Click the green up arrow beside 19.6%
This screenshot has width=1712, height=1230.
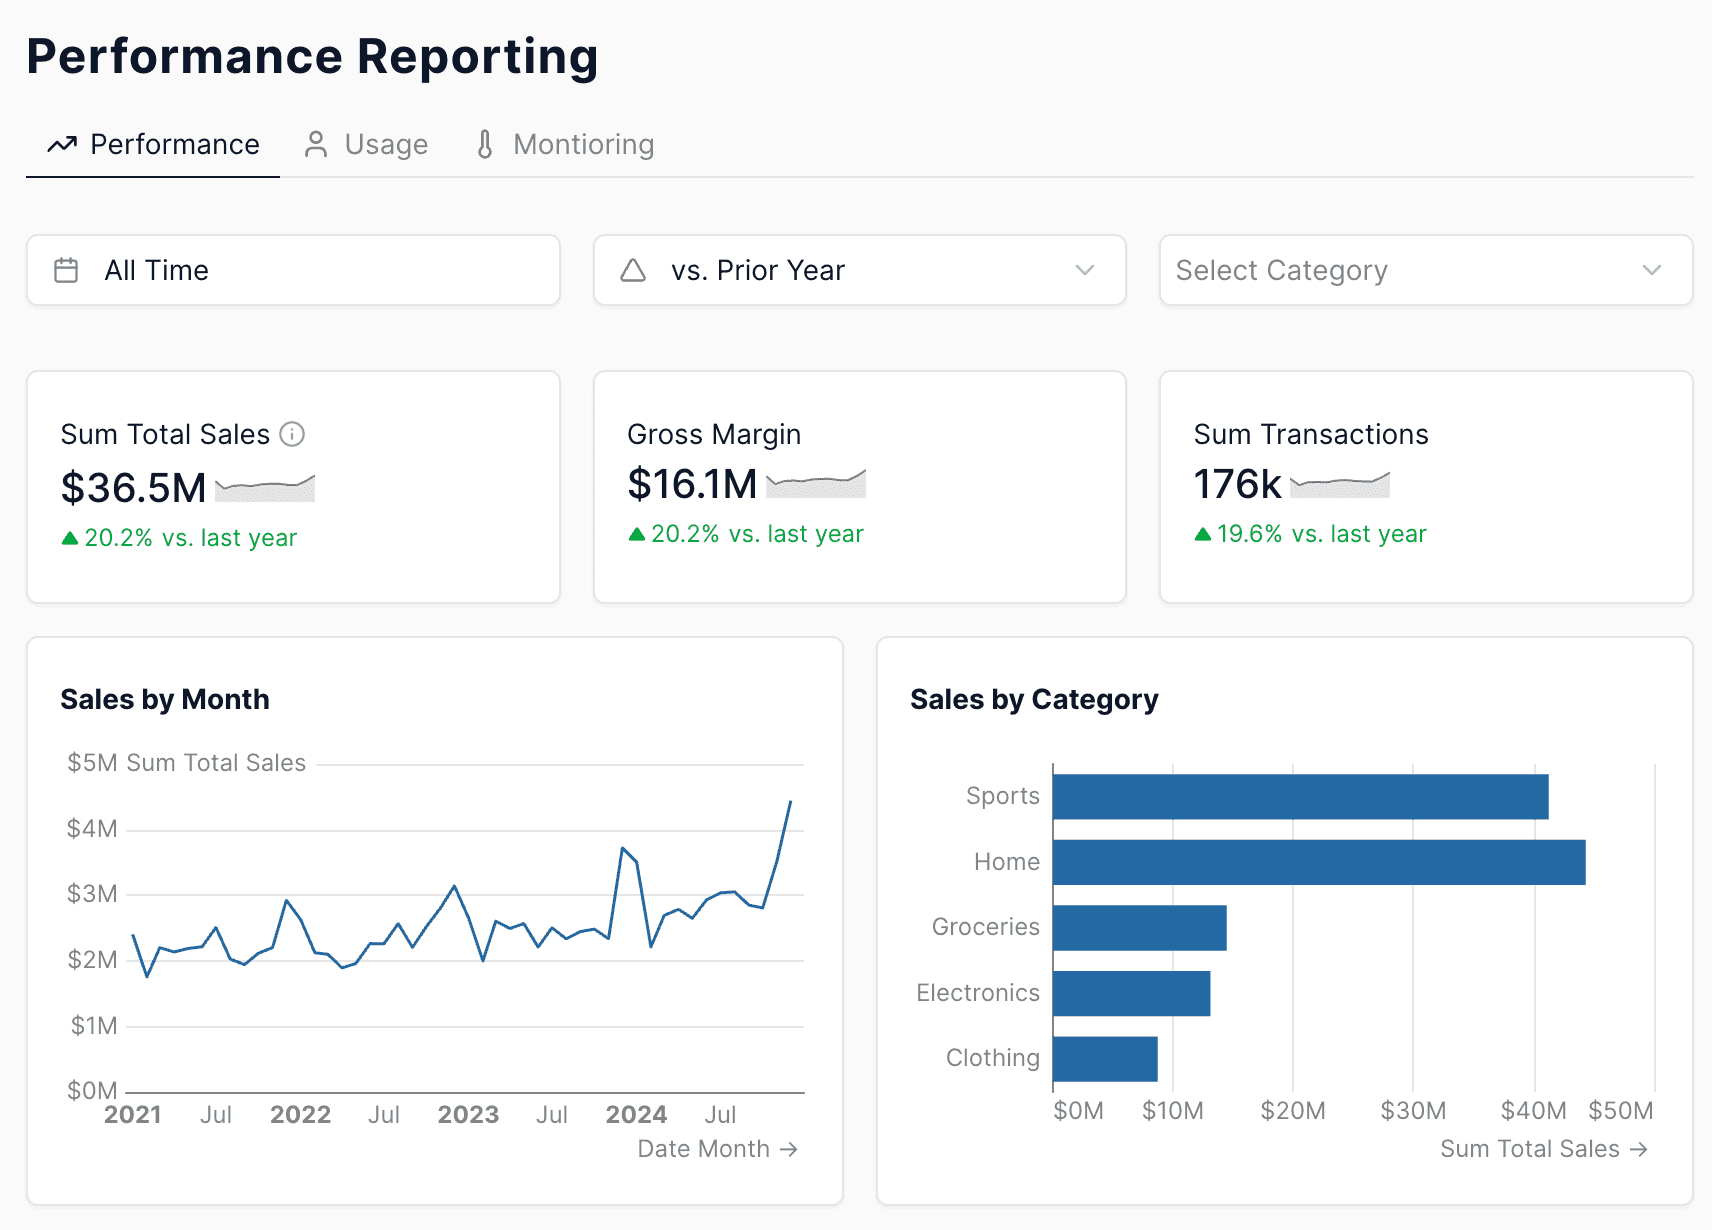1204,534
